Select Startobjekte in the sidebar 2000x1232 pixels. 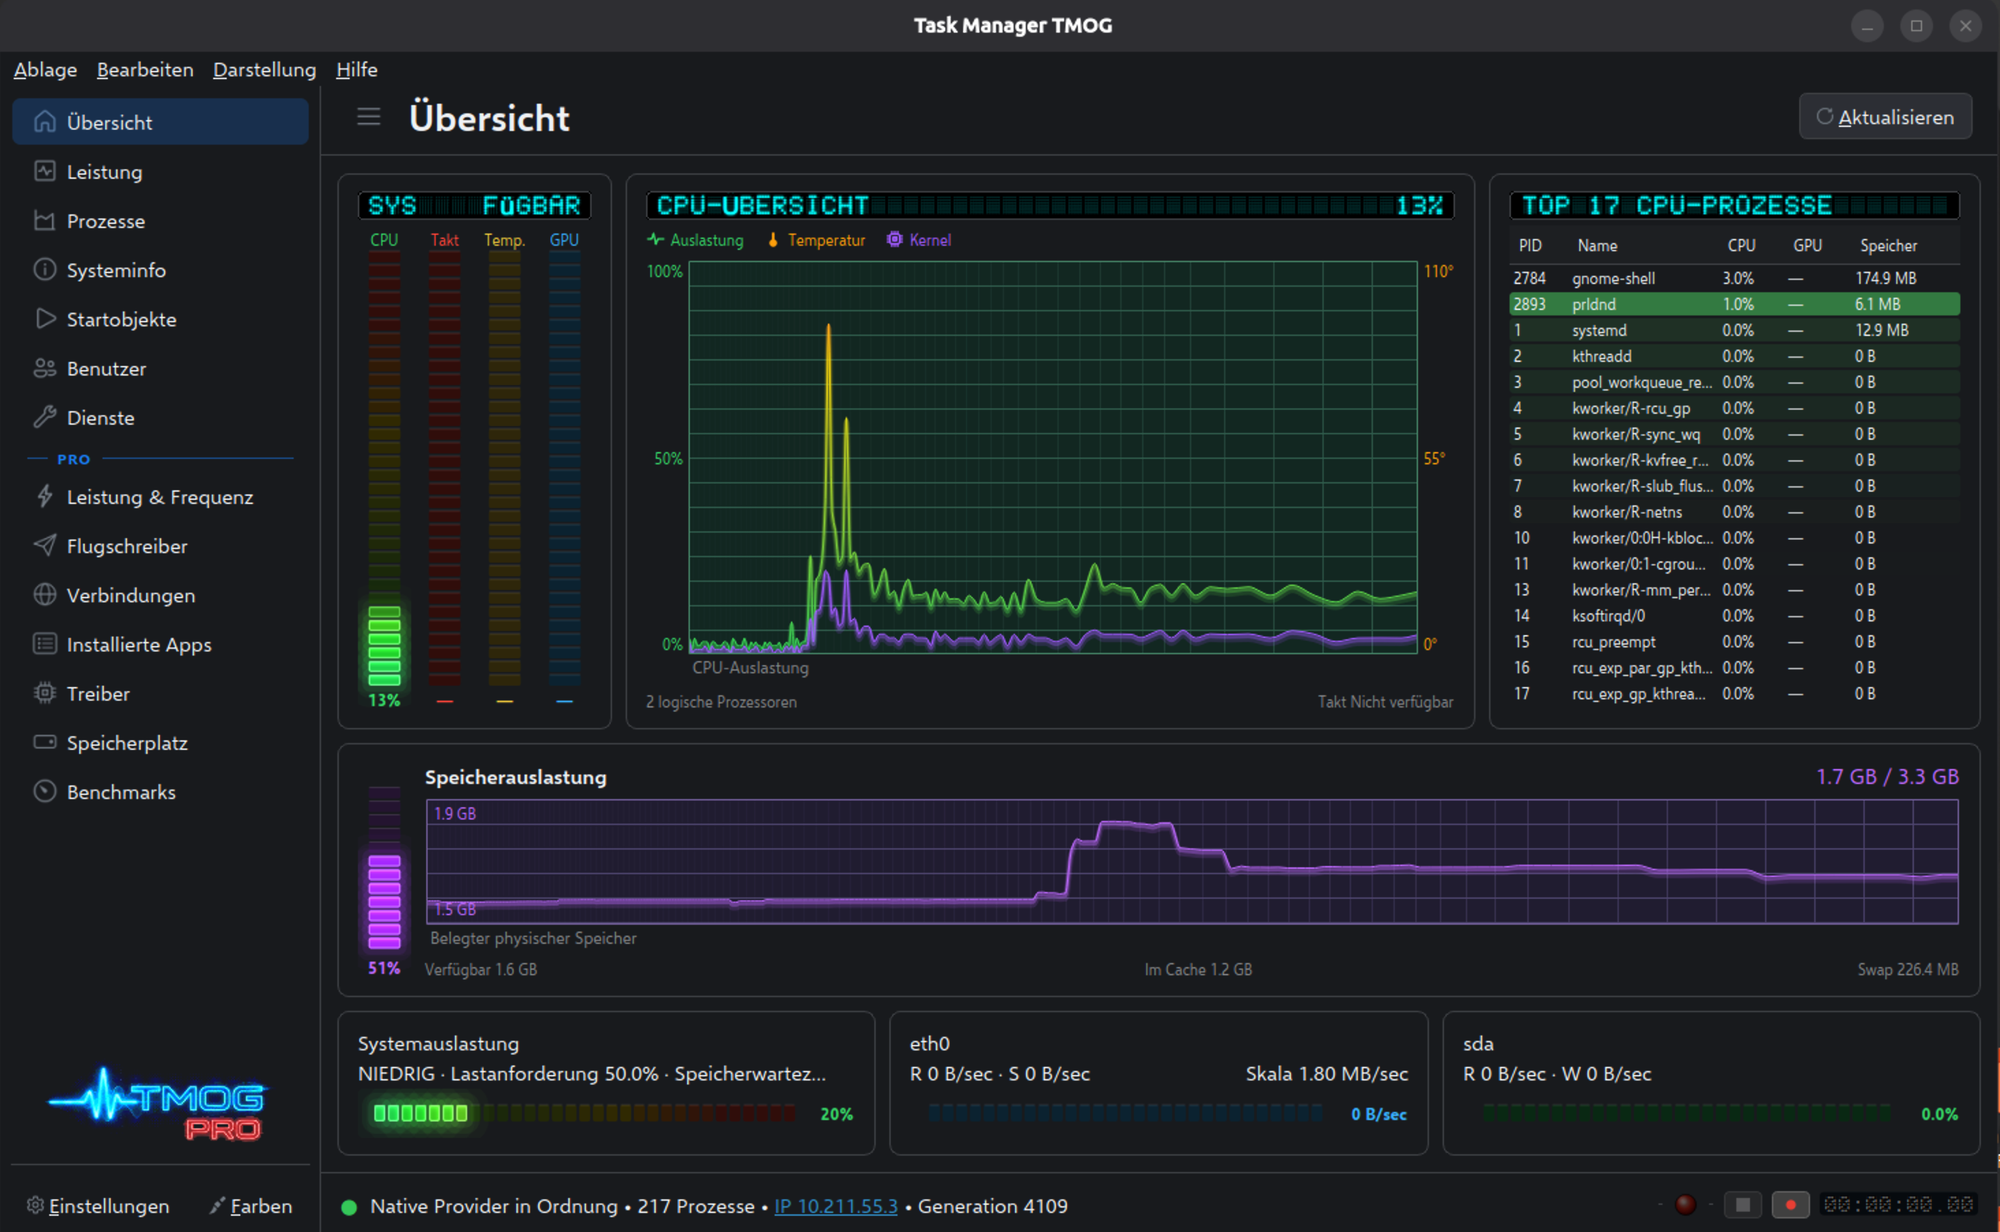(x=160, y=319)
